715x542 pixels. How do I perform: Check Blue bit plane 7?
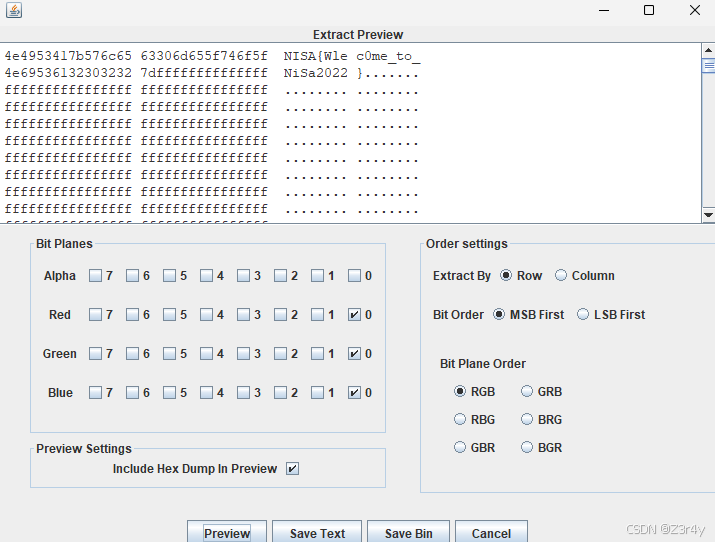95,392
